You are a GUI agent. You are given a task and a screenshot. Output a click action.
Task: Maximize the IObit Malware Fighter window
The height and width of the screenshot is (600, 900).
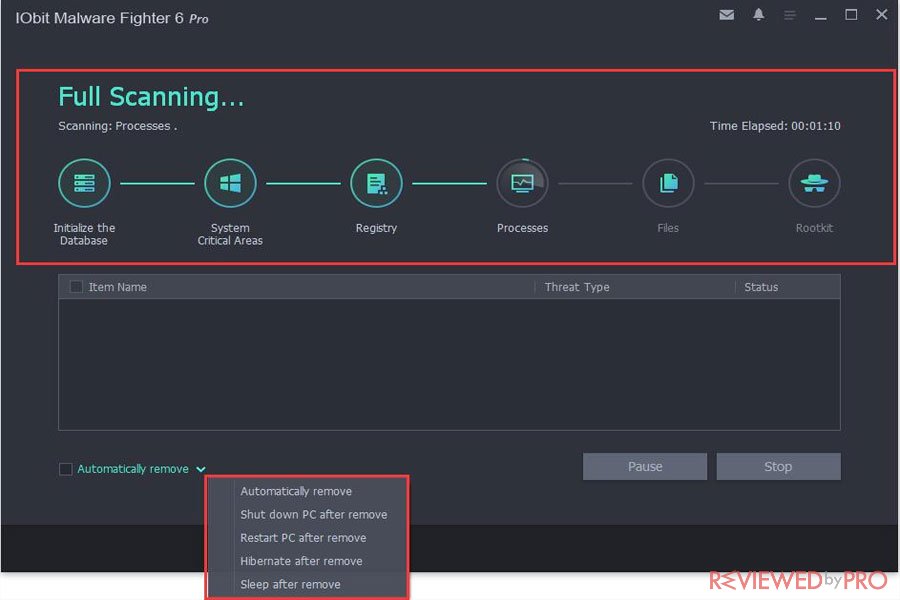click(851, 14)
